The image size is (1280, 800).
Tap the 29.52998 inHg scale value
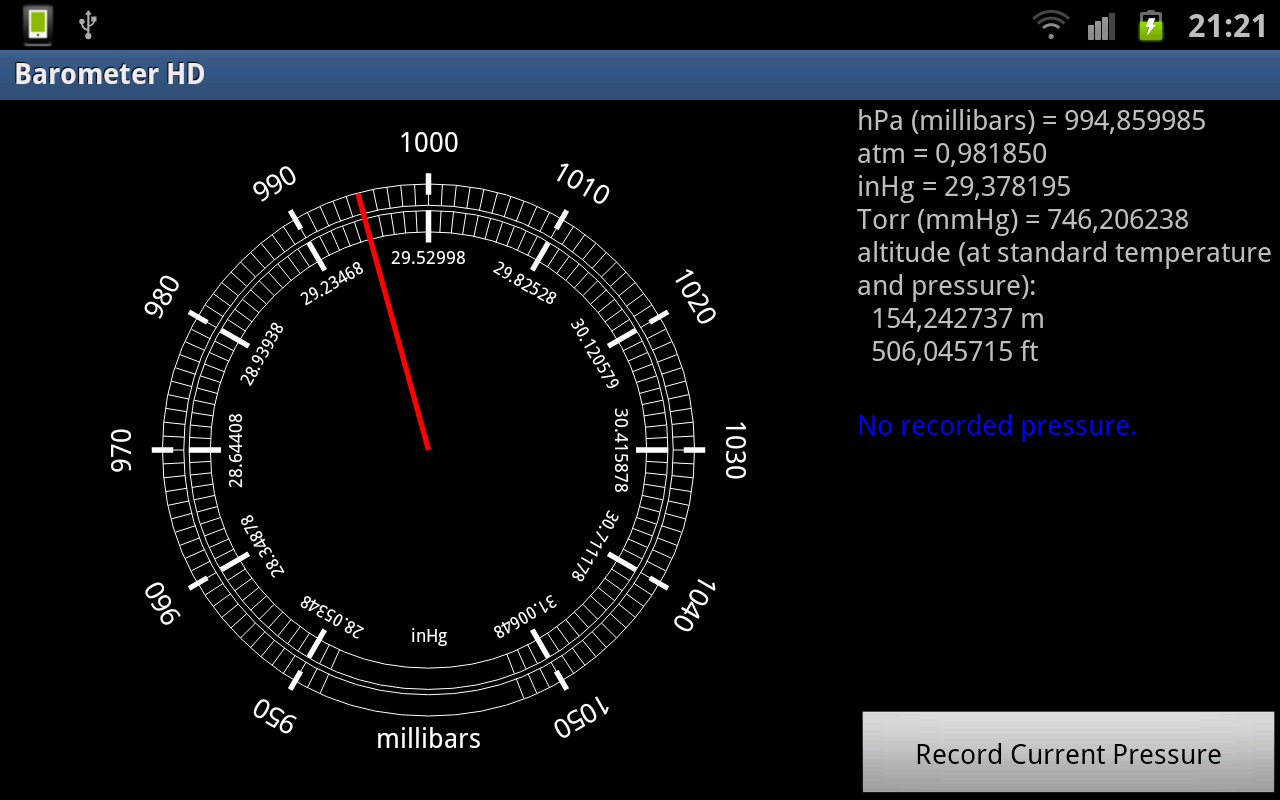[428, 258]
